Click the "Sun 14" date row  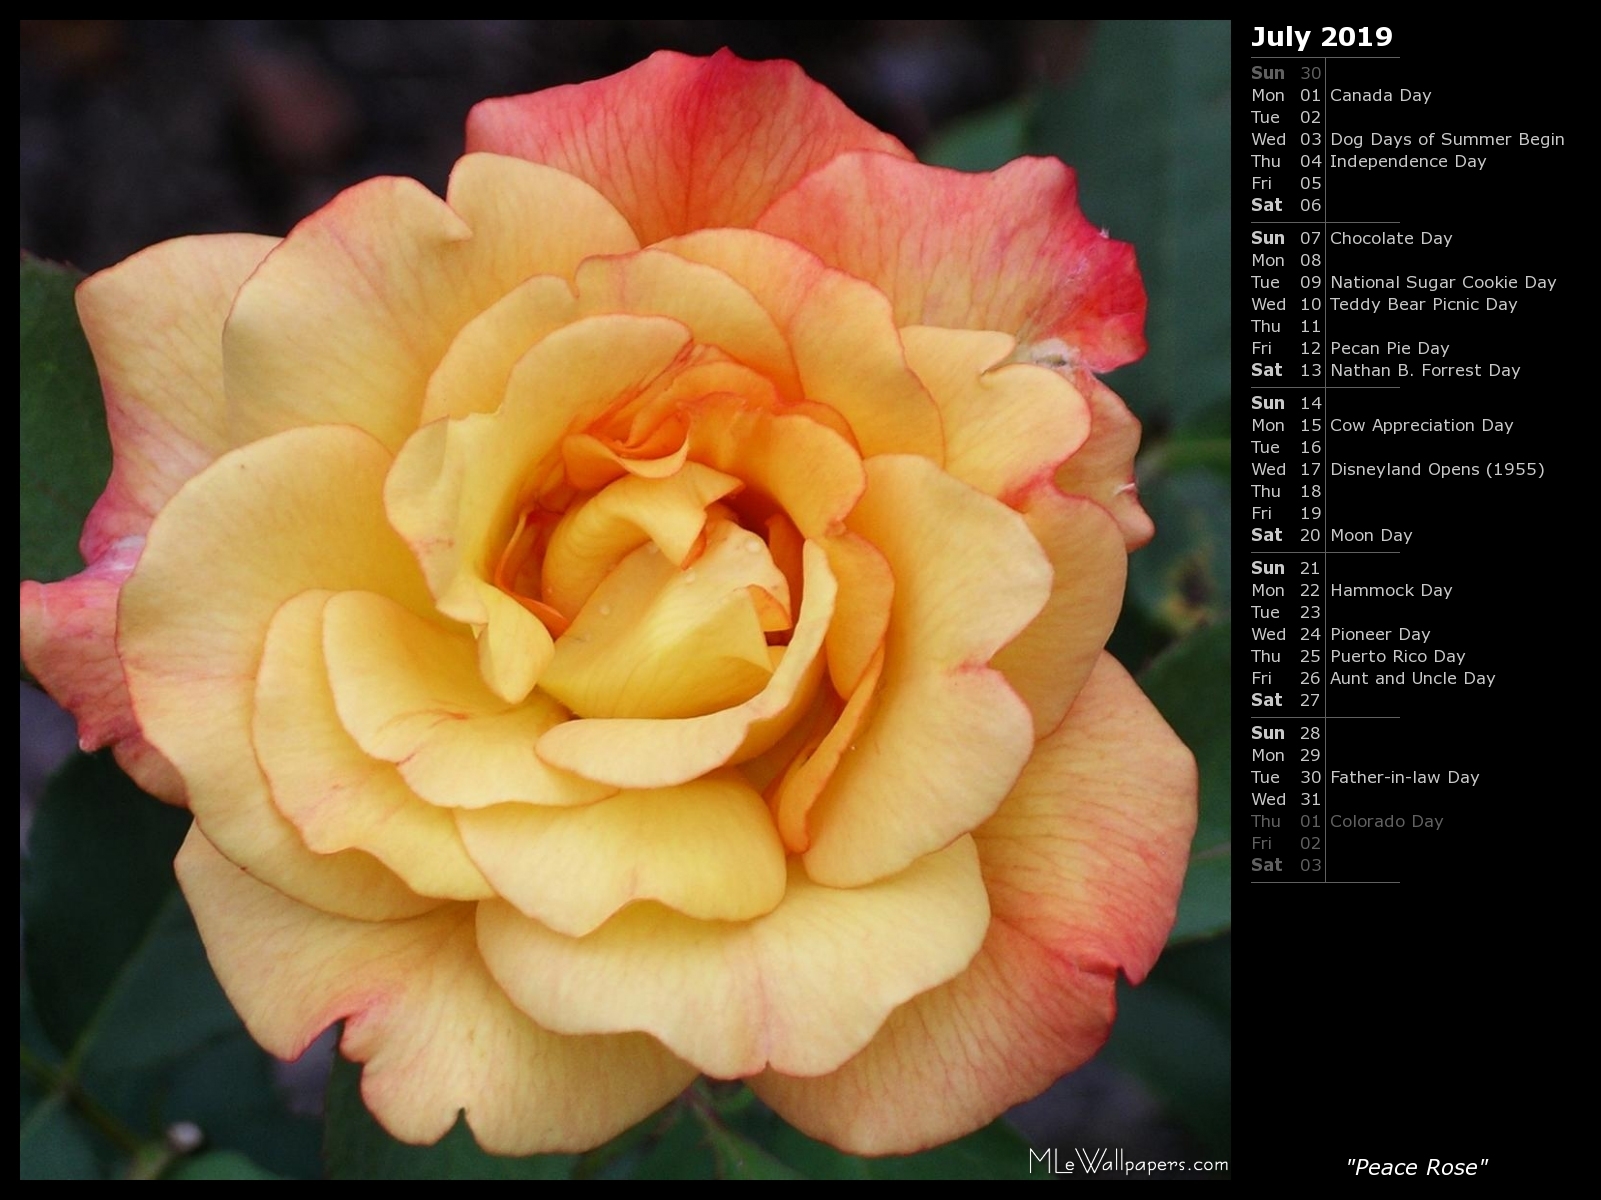point(1286,403)
